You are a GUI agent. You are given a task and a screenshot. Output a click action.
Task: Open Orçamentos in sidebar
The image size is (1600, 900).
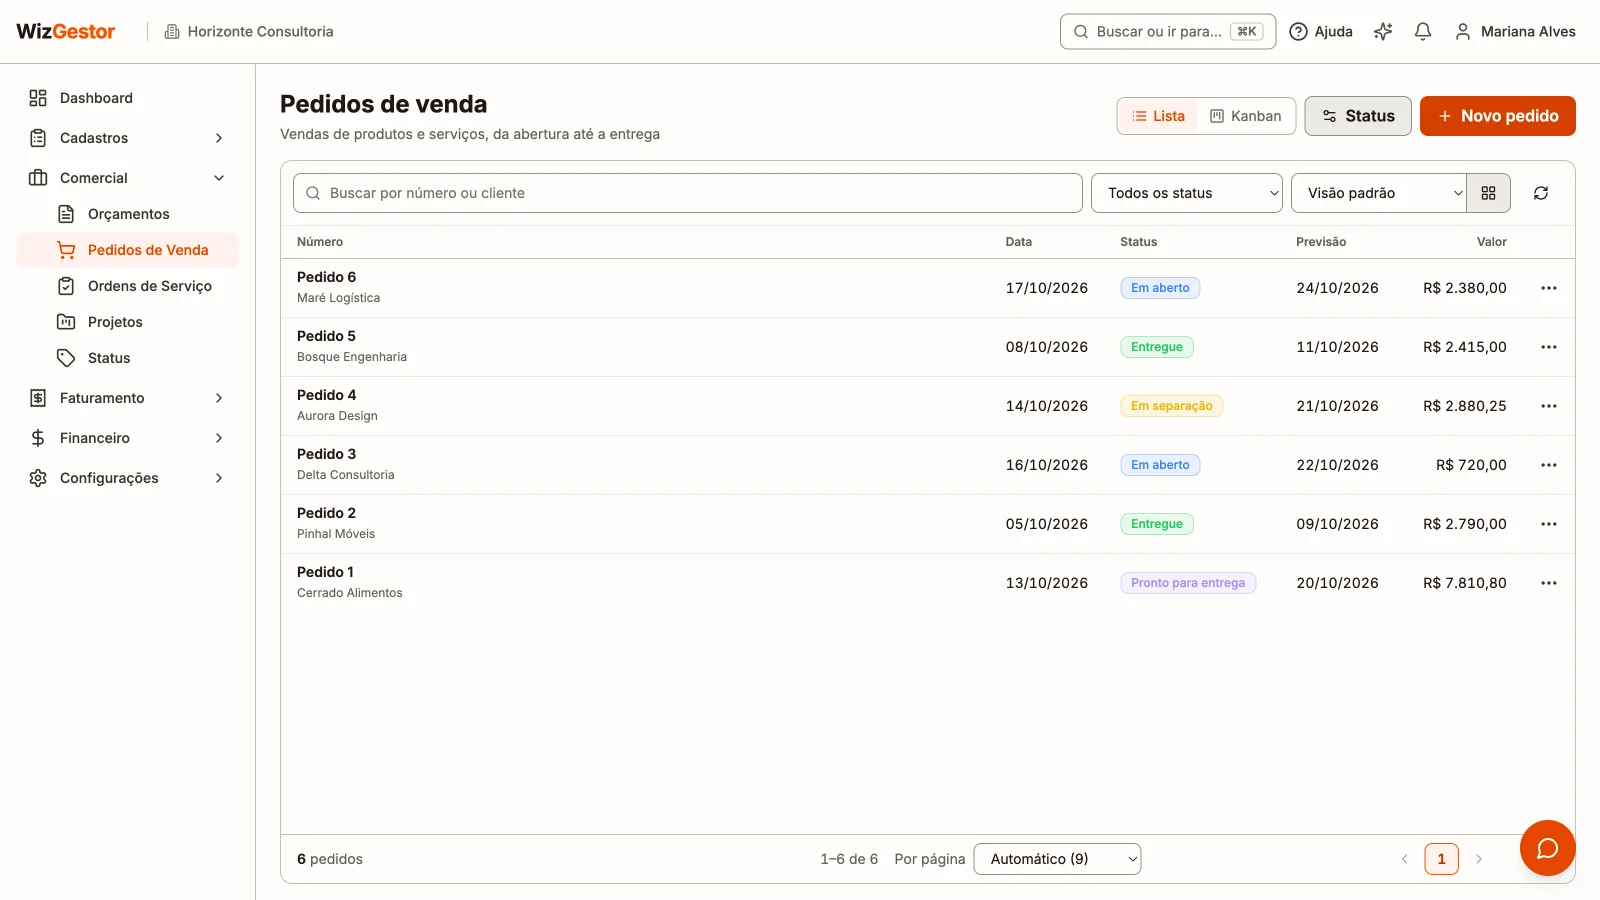tap(127, 214)
